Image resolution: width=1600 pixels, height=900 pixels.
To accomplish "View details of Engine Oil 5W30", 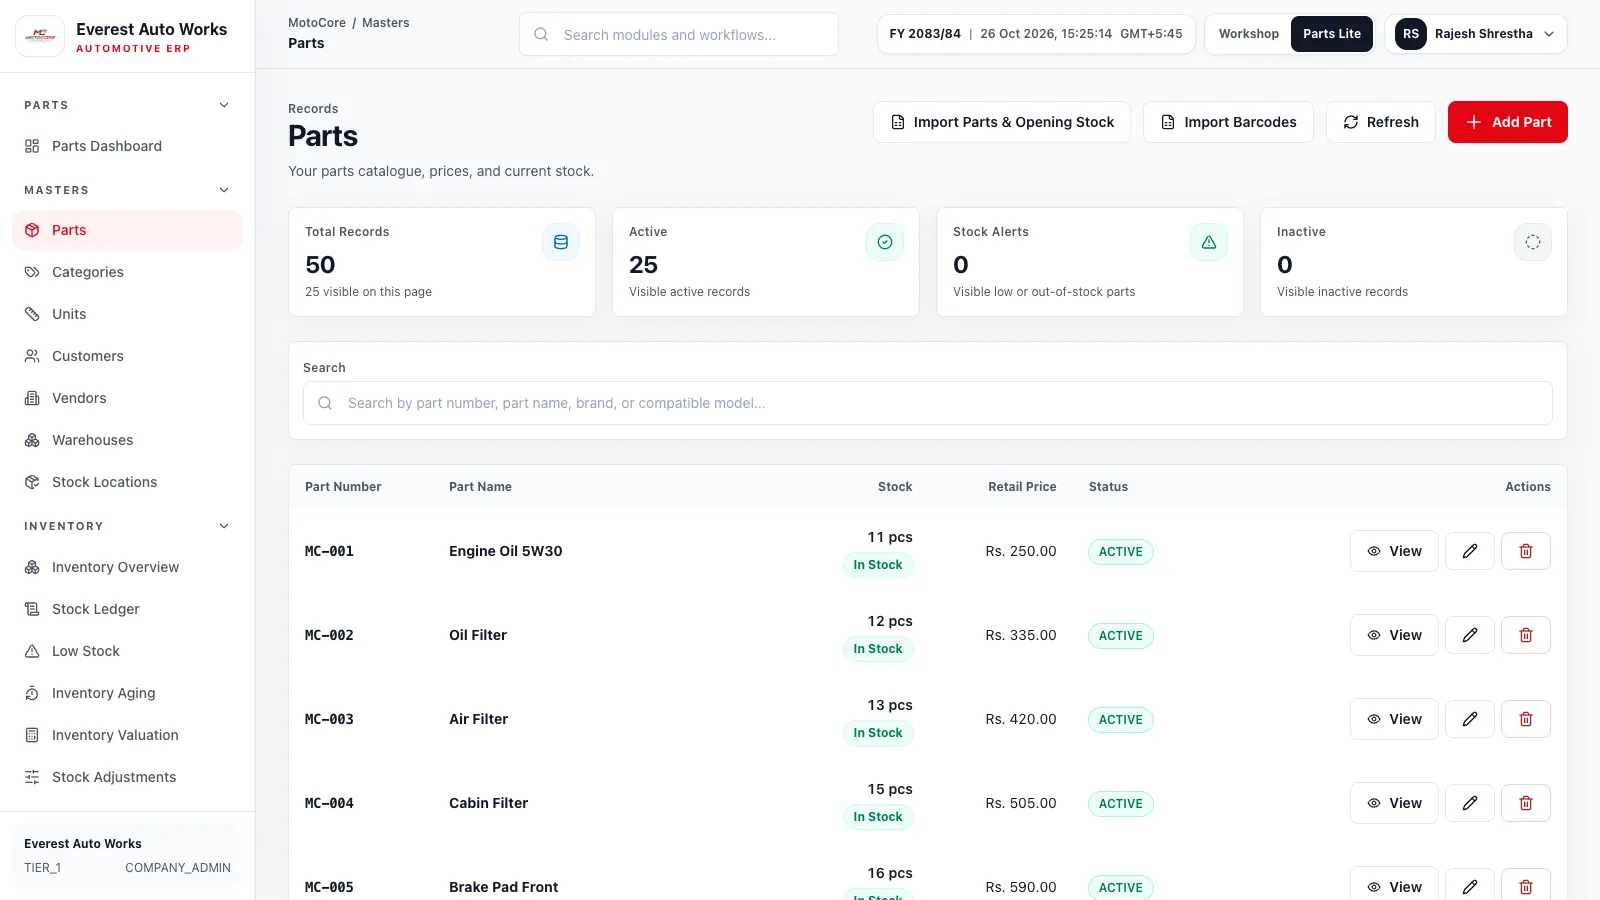I will (1394, 551).
